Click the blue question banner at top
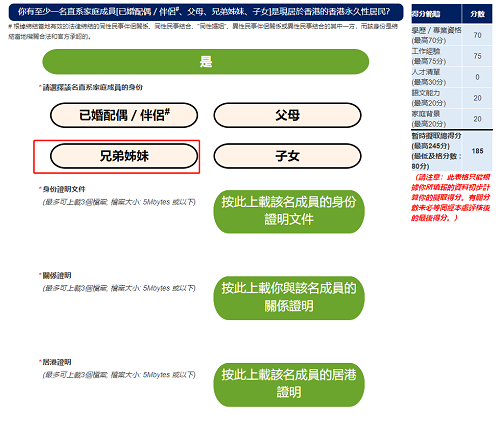500x443 pixels. tap(206, 12)
